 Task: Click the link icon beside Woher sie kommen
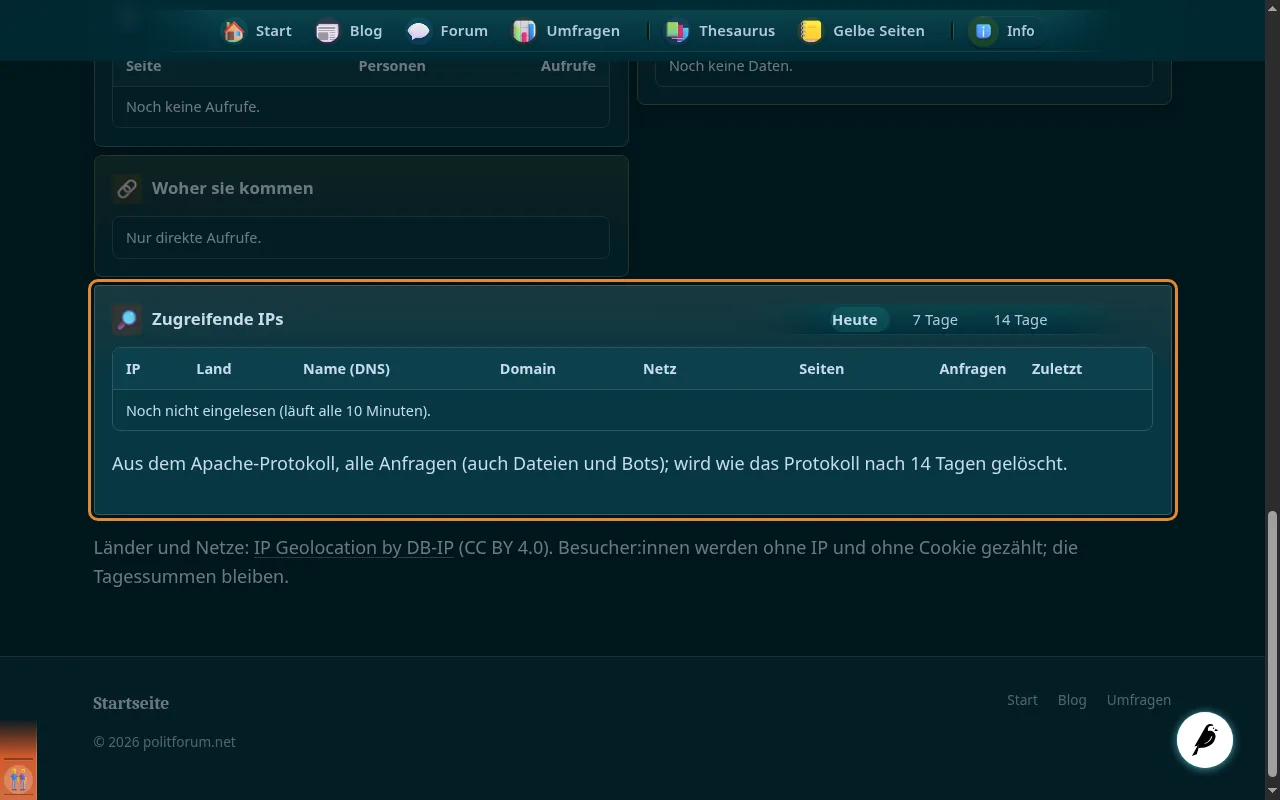(127, 188)
